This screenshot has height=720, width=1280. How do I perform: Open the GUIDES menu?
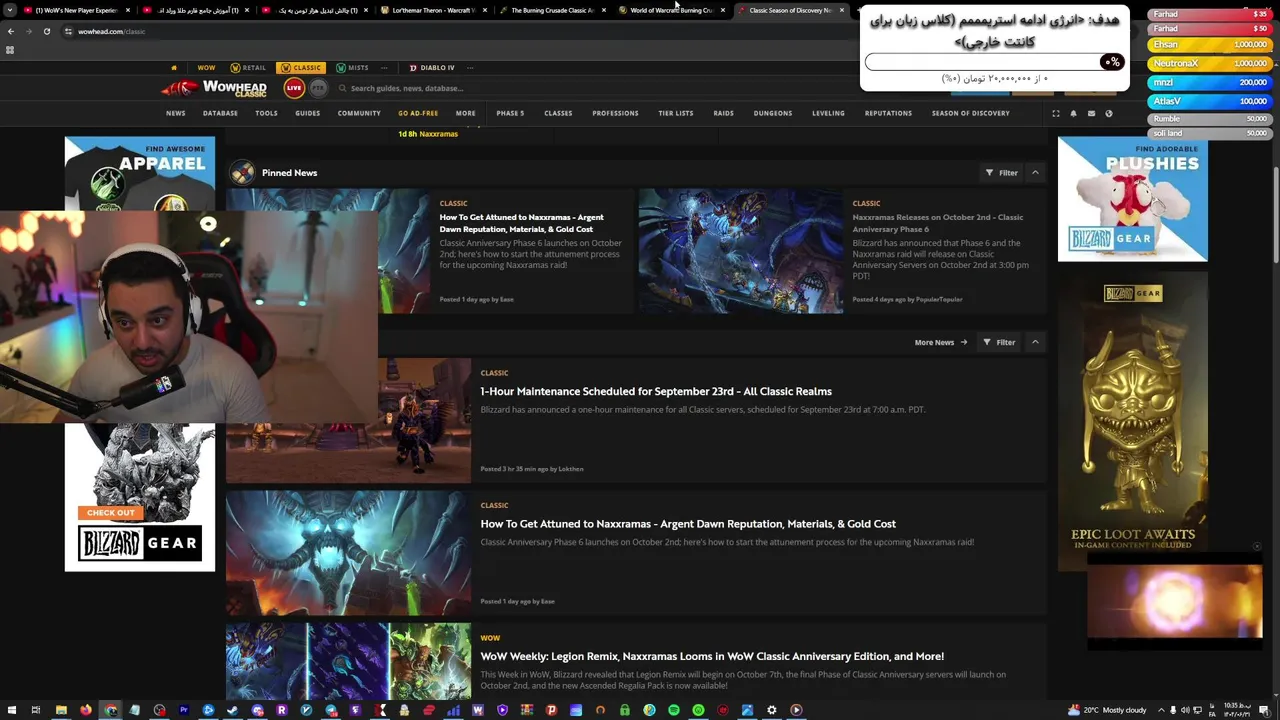coord(308,113)
